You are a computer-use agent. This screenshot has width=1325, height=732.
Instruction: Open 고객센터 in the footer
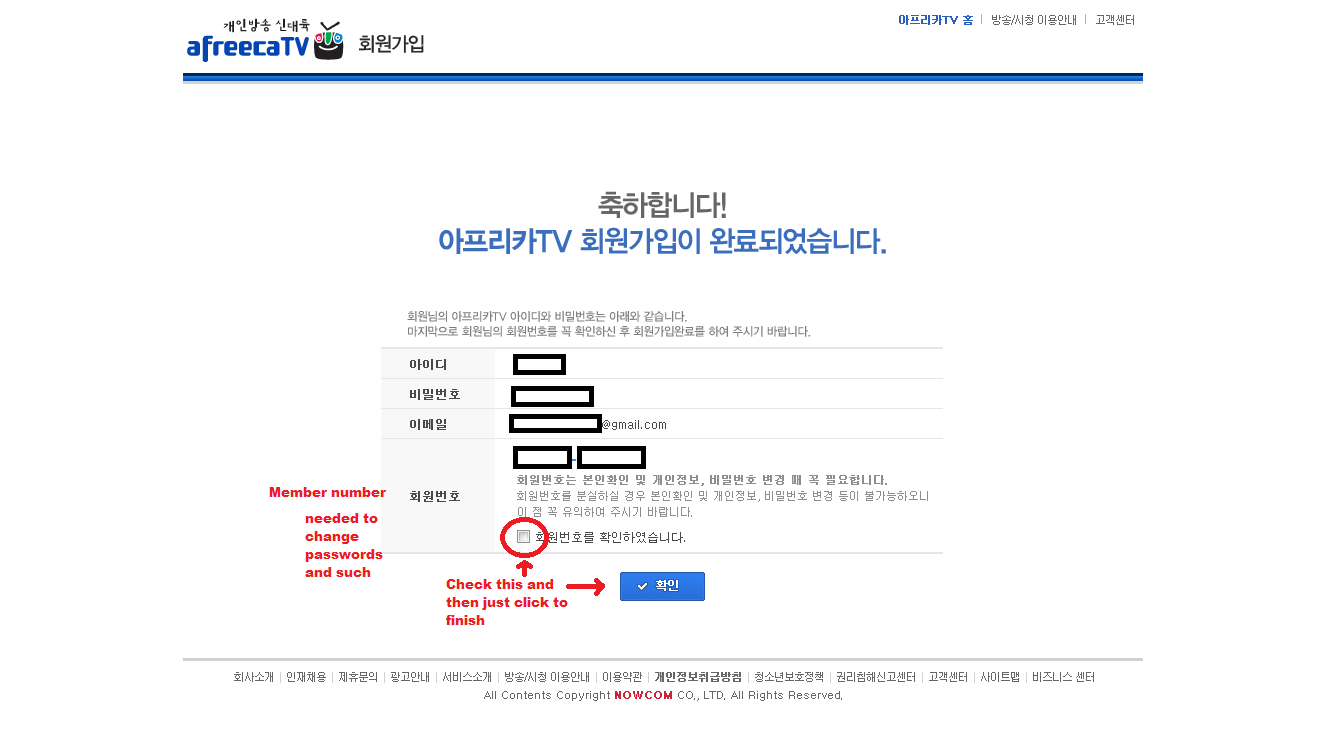coord(948,677)
